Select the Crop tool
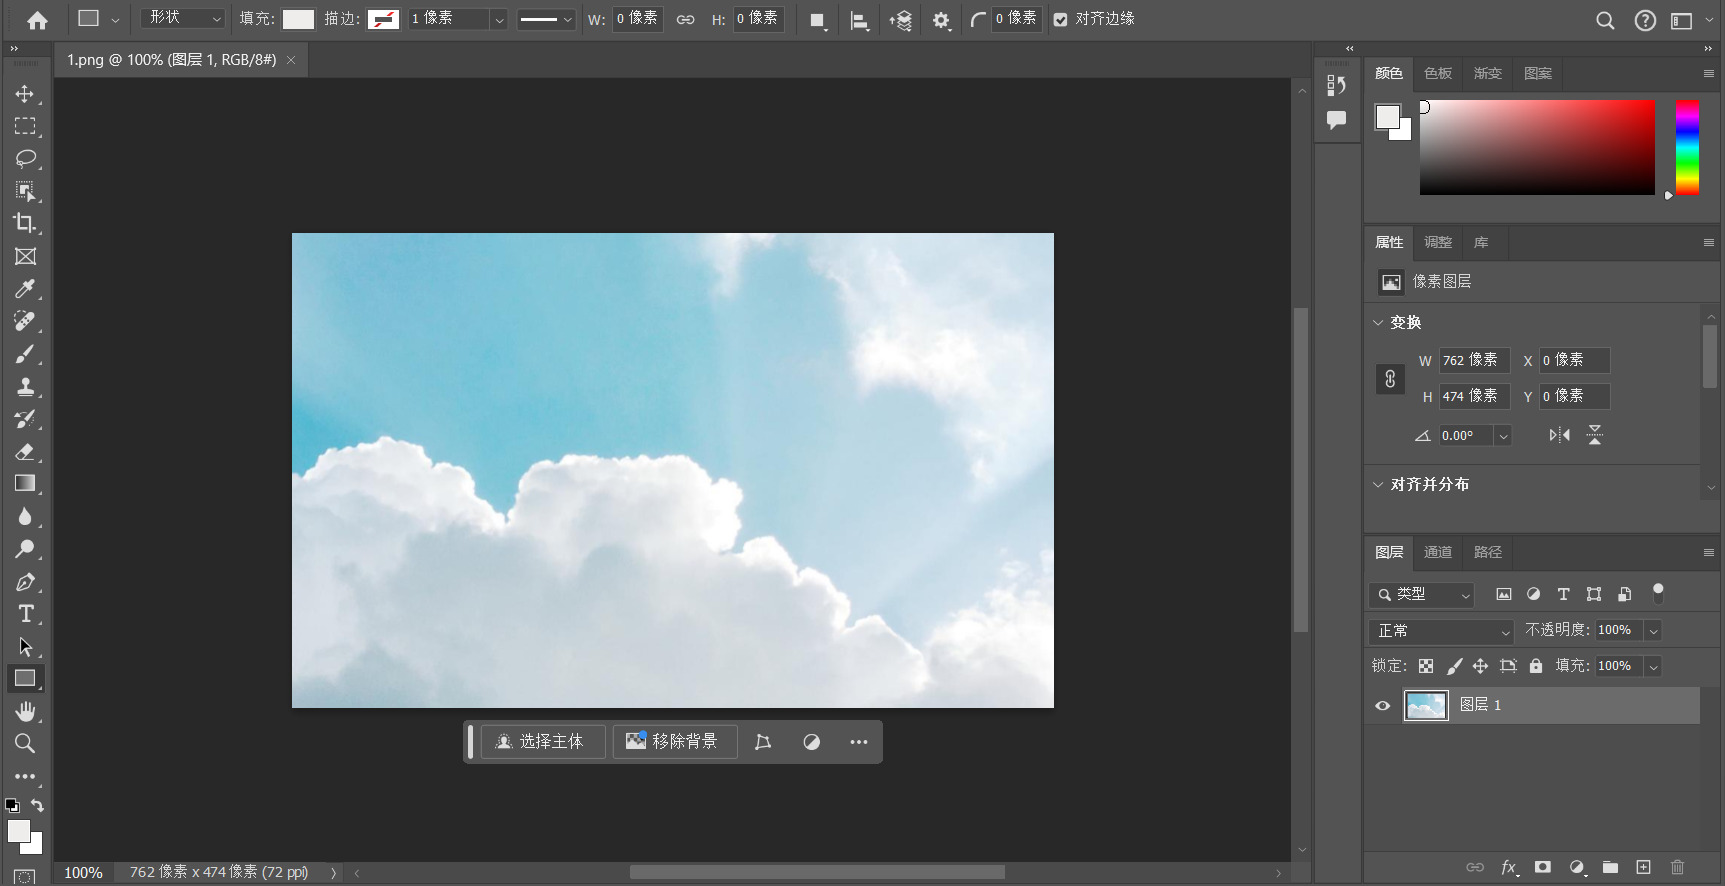 click(x=25, y=223)
